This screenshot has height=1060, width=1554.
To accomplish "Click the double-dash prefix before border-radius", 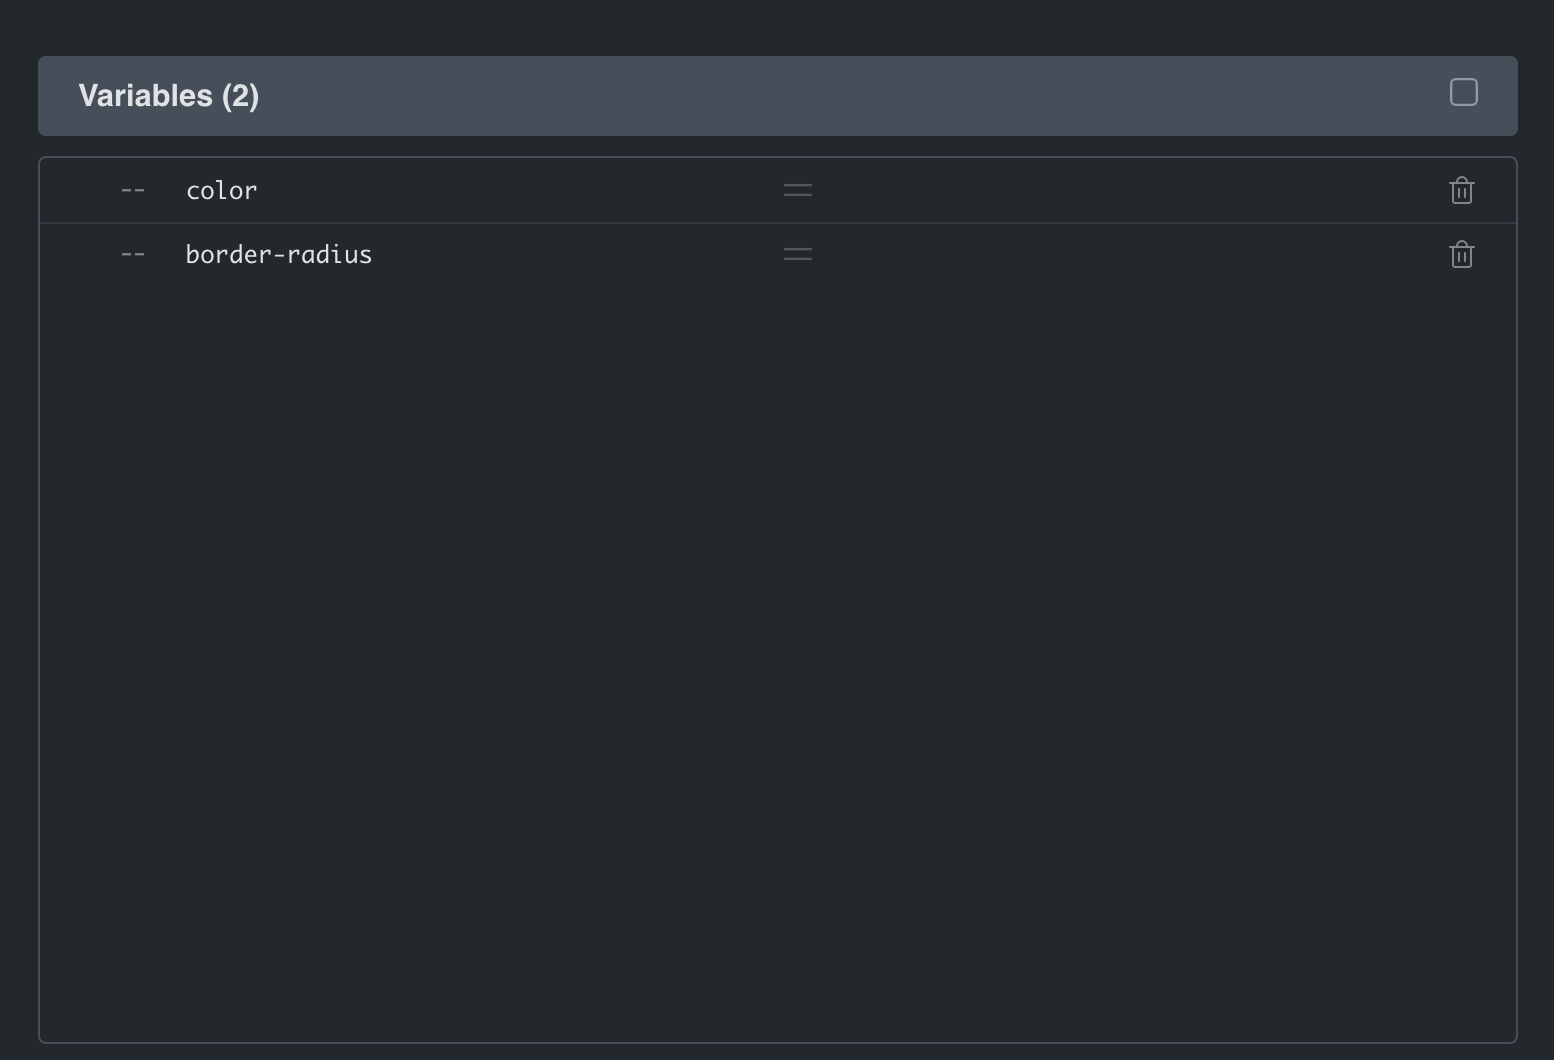I will (x=133, y=254).
